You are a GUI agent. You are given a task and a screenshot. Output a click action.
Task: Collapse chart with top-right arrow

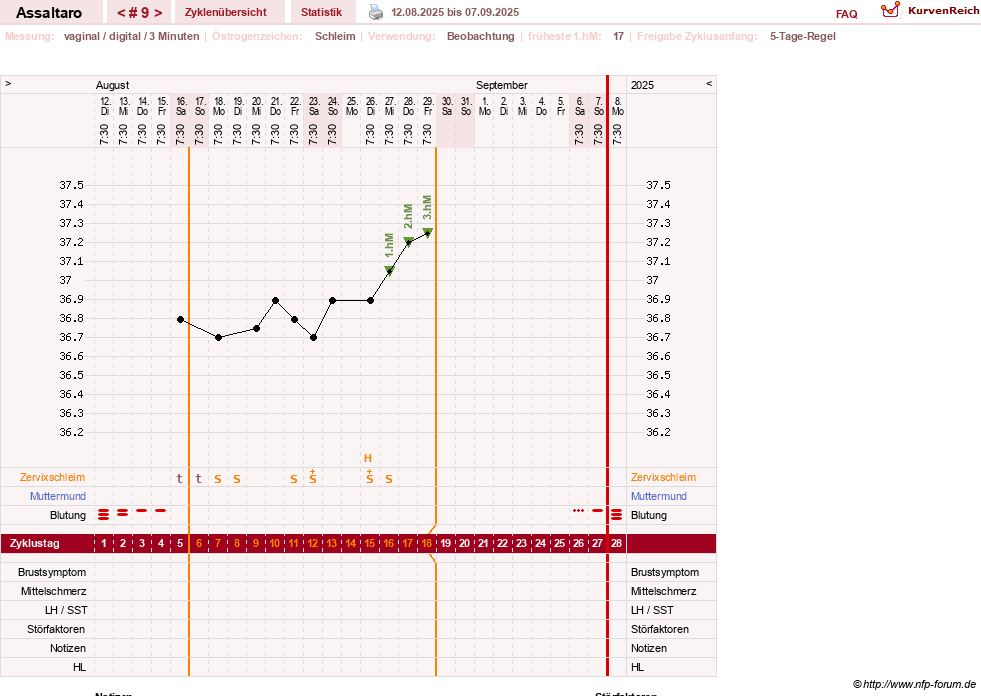click(709, 83)
